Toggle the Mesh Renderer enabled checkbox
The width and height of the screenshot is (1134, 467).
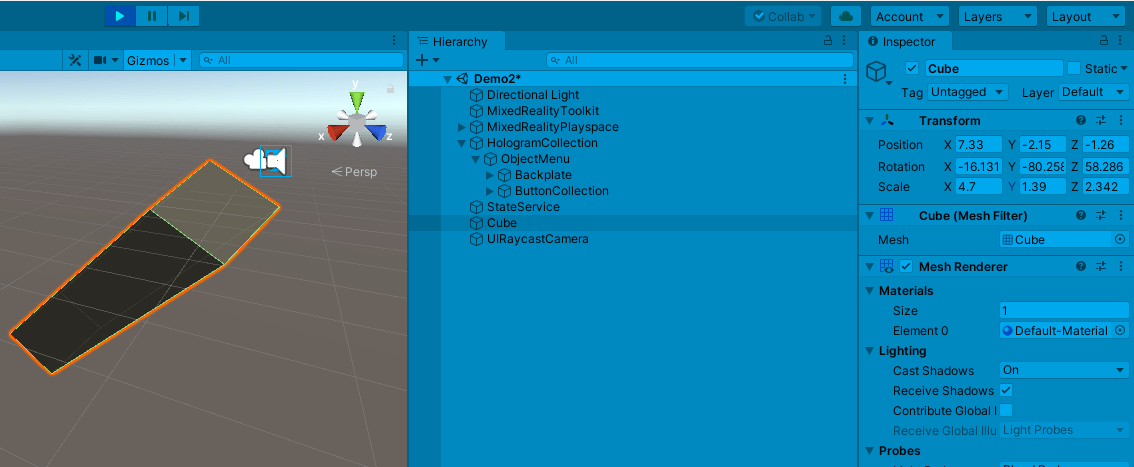(905, 266)
